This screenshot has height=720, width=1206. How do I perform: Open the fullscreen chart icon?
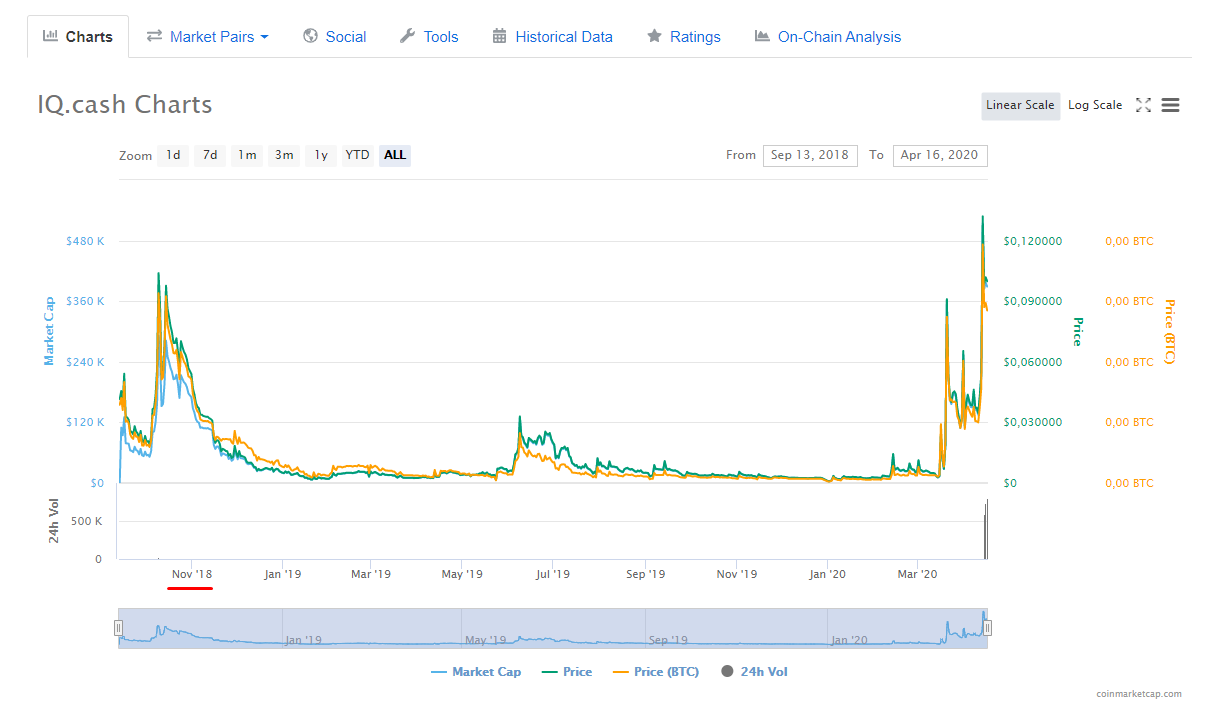[1144, 105]
